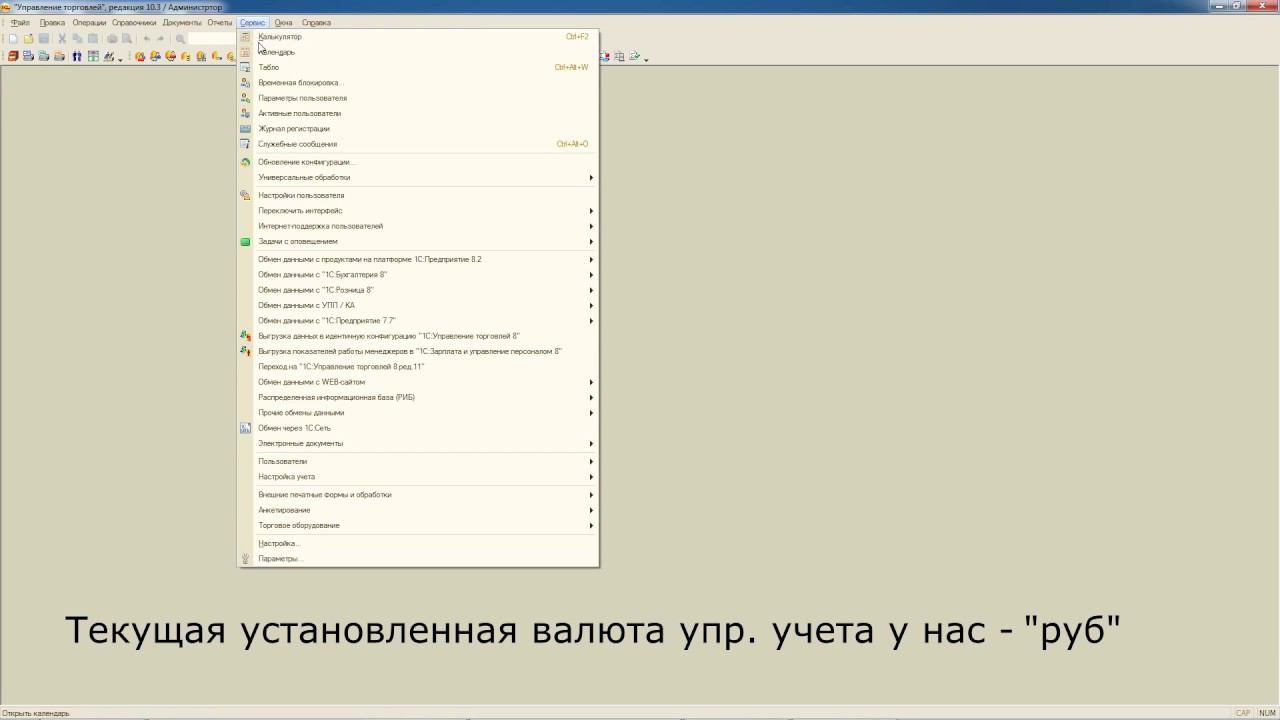Click into the toolbar search input field
The width and height of the screenshot is (1280, 720).
point(212,39)
